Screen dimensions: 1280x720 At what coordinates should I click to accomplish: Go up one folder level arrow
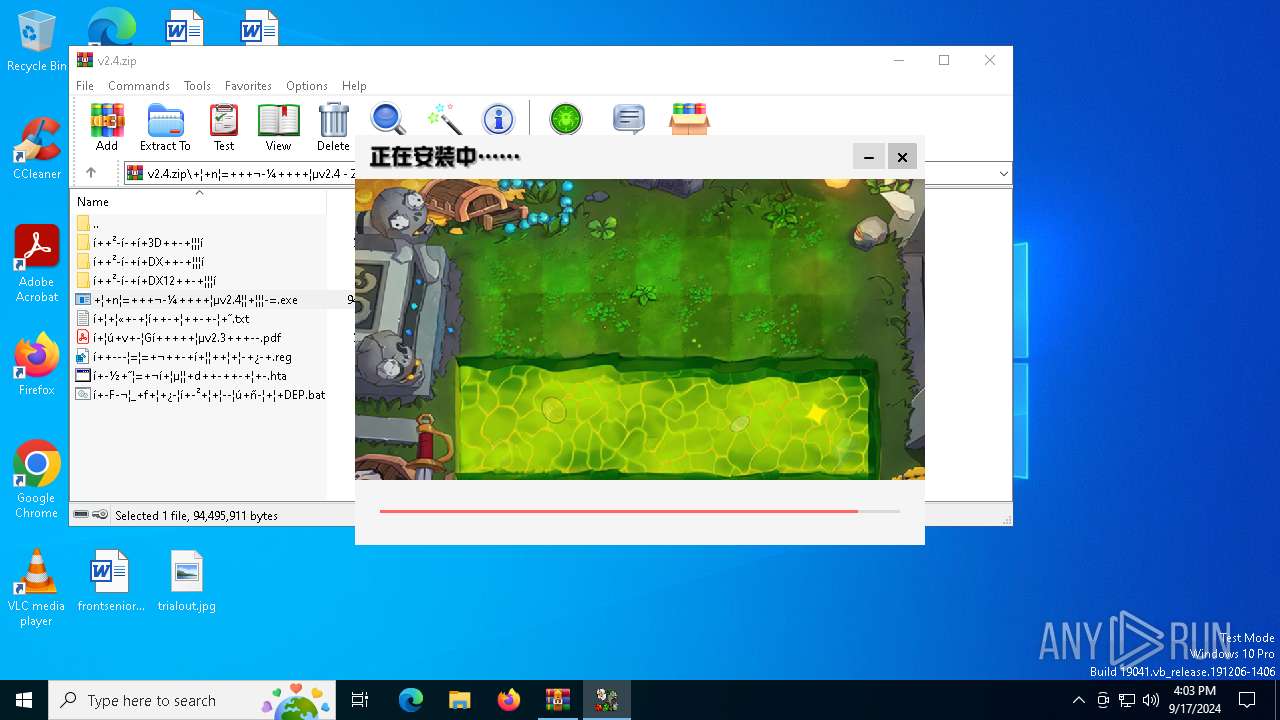[91, 173]
